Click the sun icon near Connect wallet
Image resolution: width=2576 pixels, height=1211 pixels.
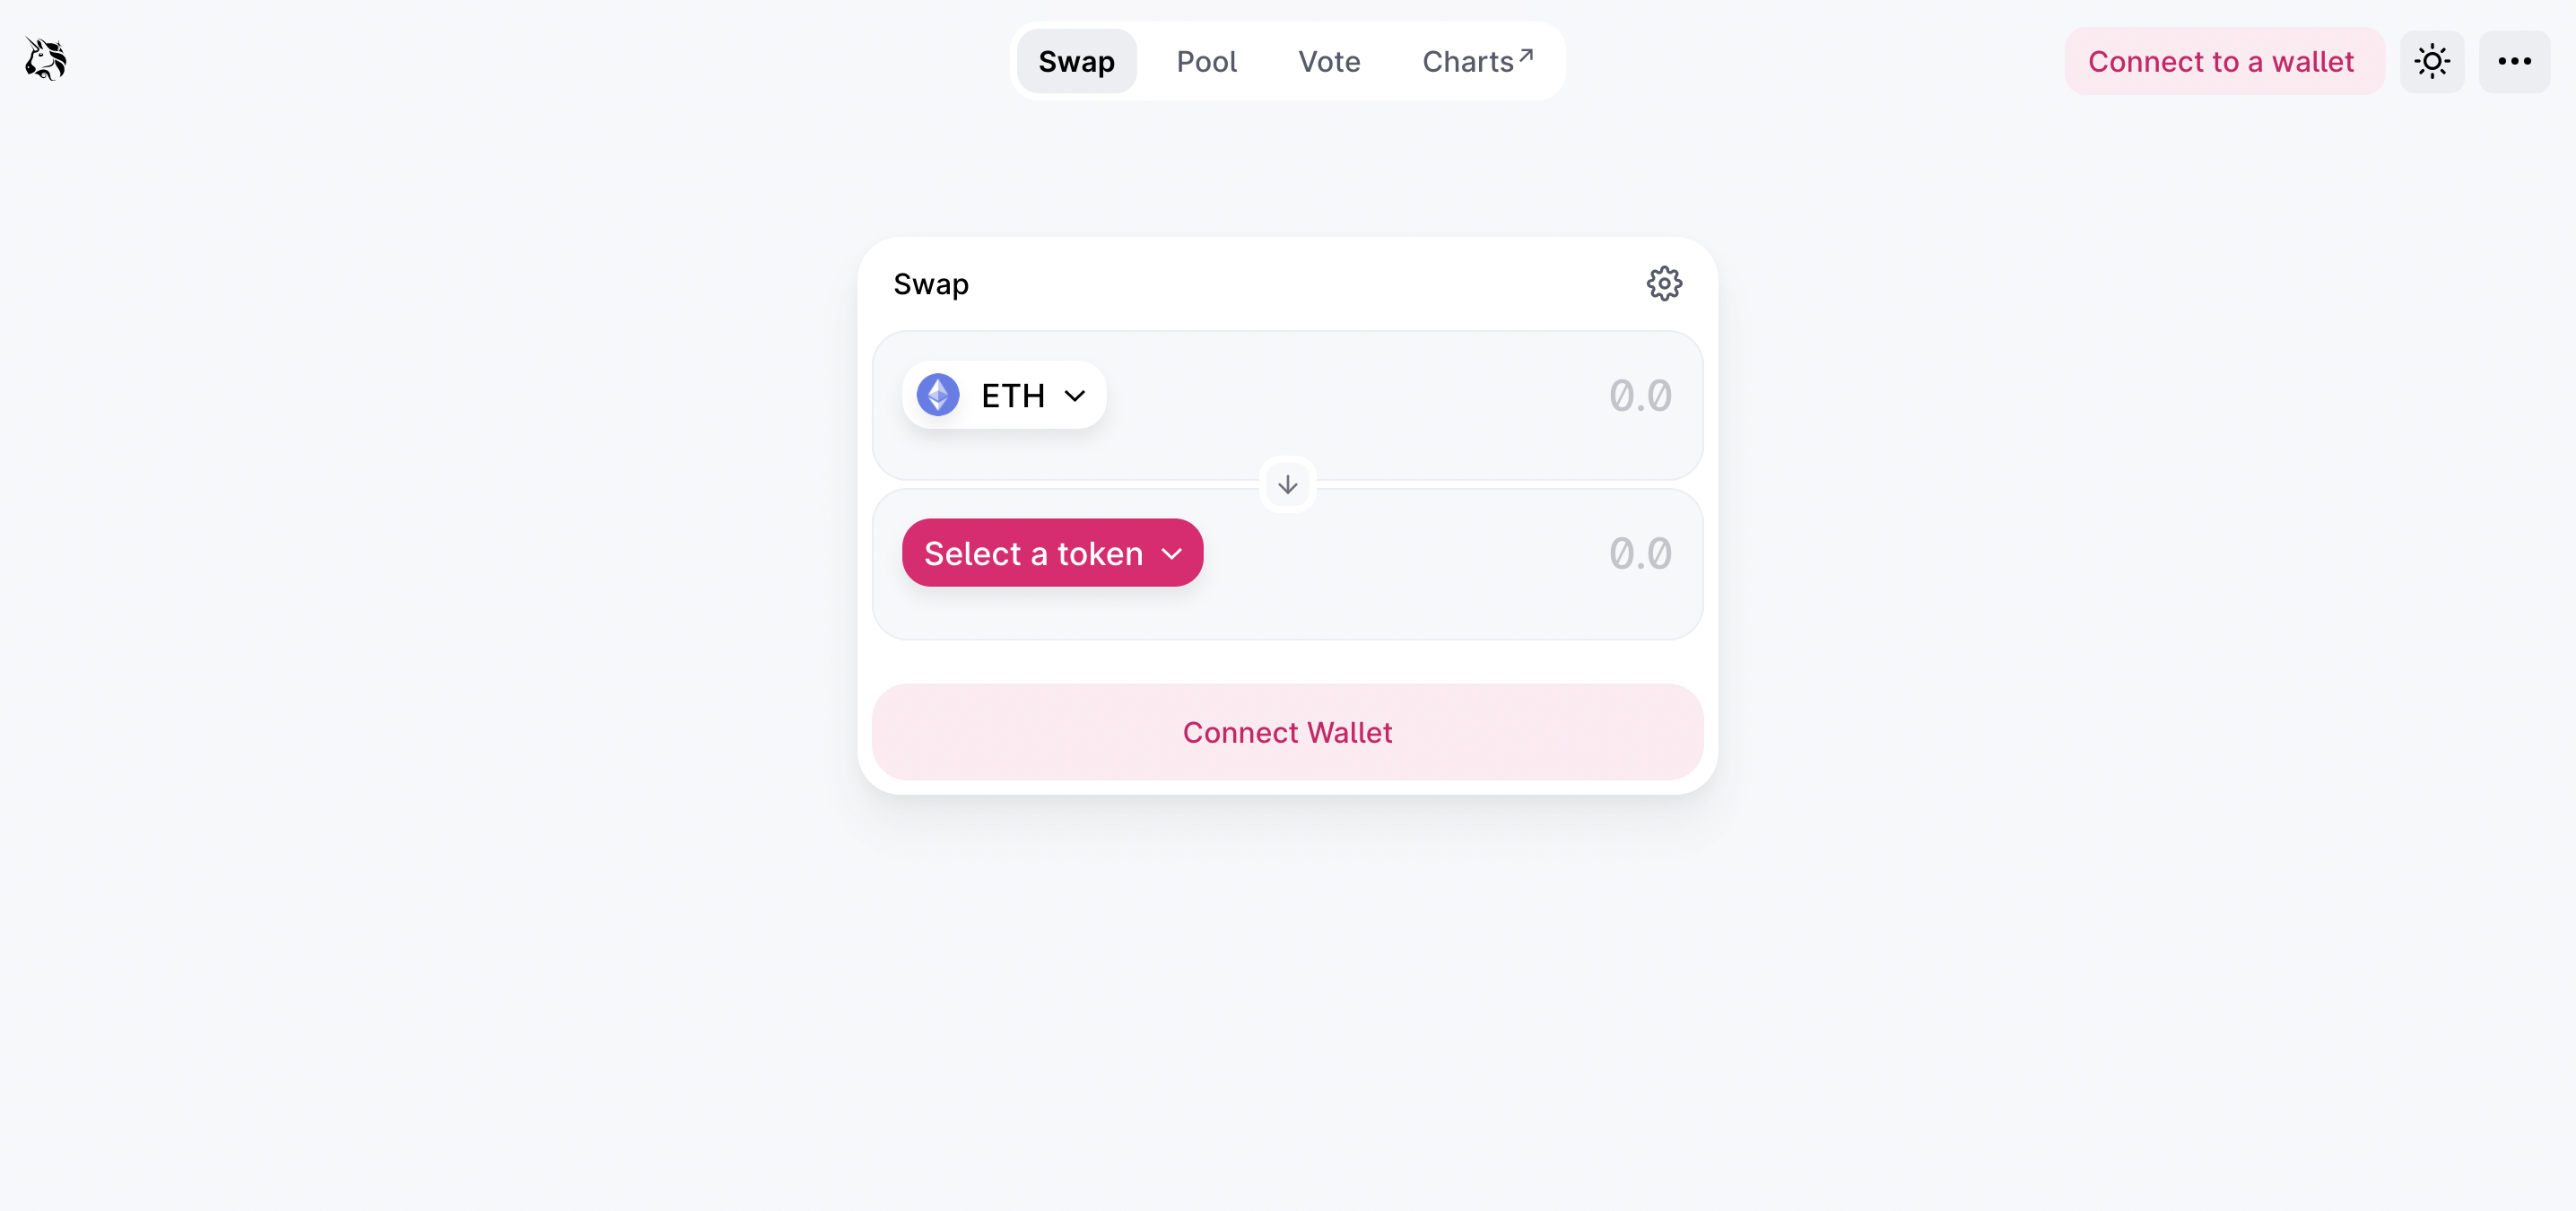pyautogui.click(x=2432, y=61)
